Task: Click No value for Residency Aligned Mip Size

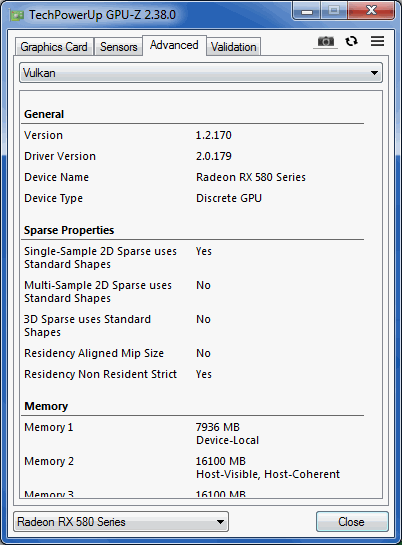Action: (x=203, y=353)
